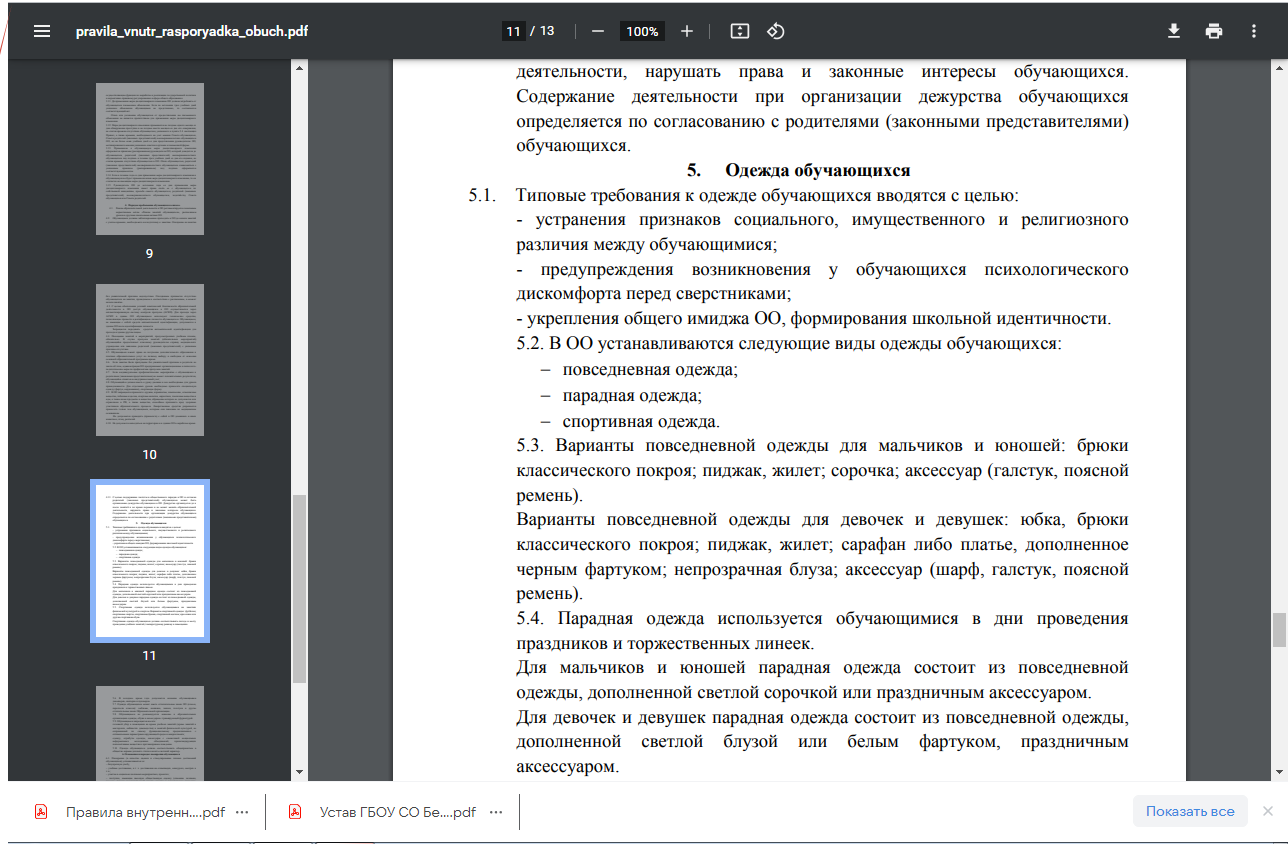Image resolution: width=1288 pixels, height=844 pixels.
Task: Open options for Устав ГБОУ СО download
Action: [x=496, y=812]
